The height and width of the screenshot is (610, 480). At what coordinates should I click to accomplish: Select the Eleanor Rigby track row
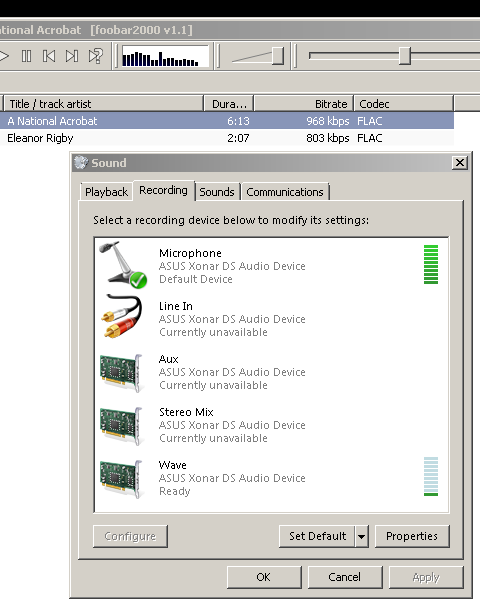[x=227, y=138]
